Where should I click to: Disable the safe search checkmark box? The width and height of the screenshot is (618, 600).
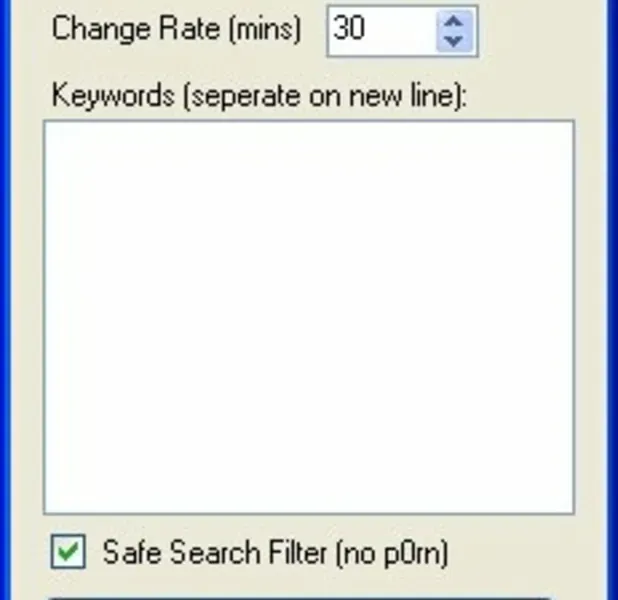click(68, 552)
